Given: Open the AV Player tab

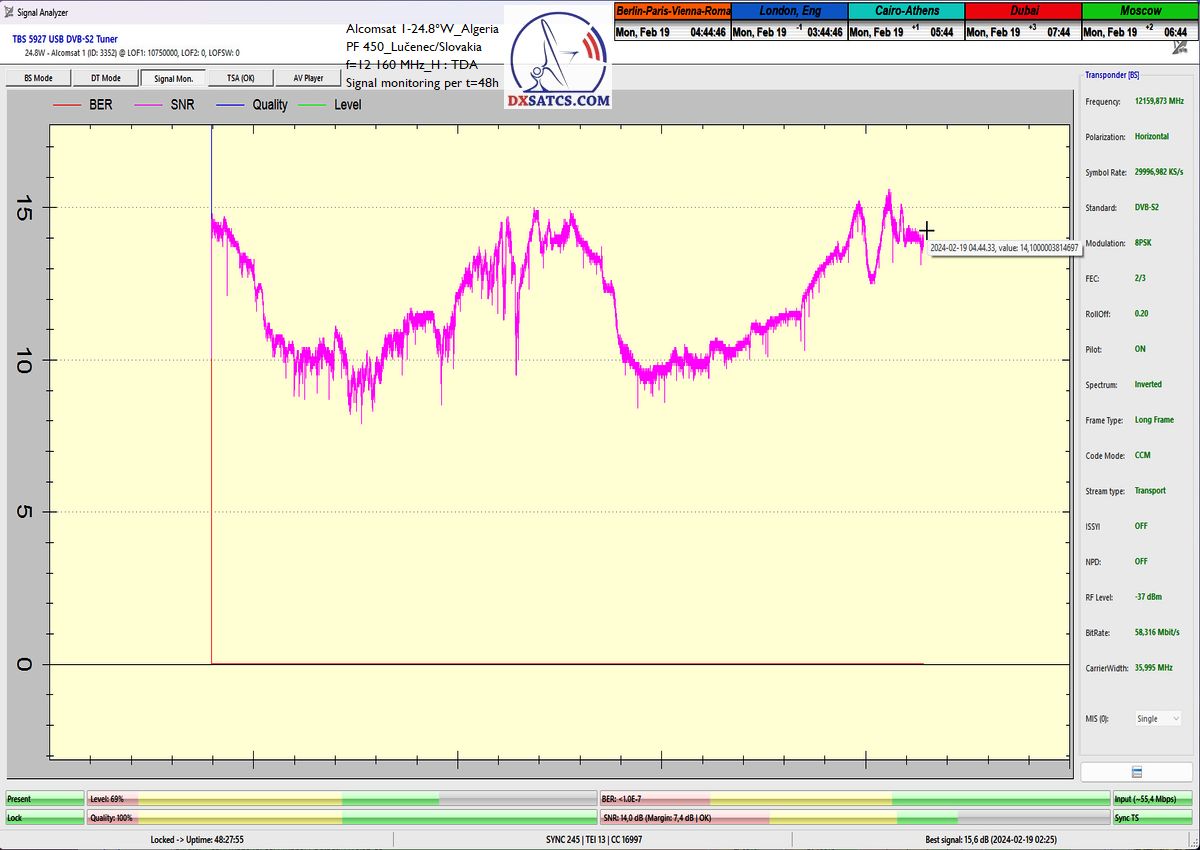Looking at the screenshot, I should (308, 78).
